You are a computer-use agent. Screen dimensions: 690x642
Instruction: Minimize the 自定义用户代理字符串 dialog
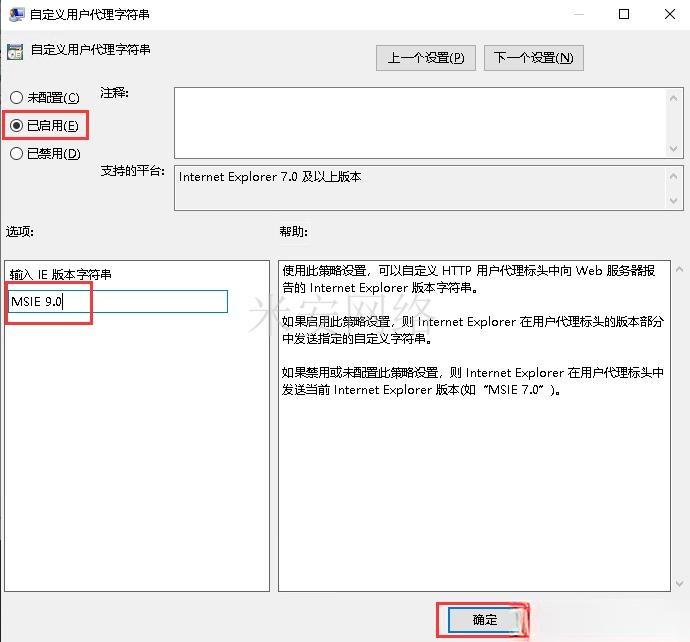click(579, 14)
